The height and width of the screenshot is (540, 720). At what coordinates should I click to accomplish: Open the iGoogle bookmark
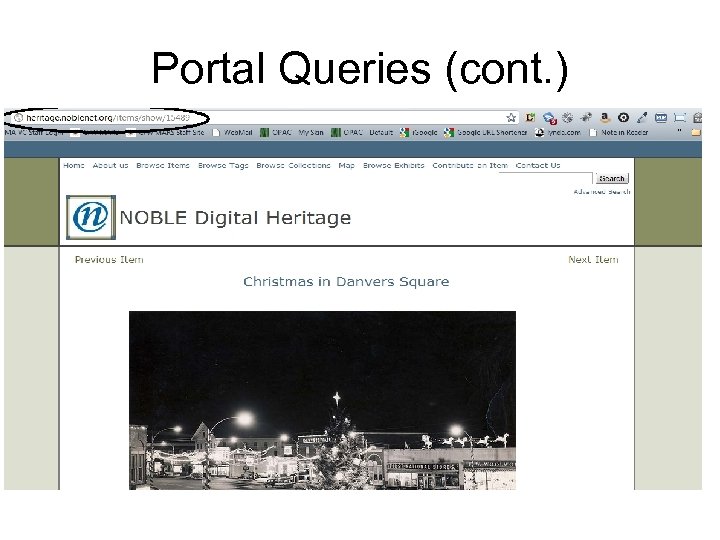(x=418, y=132)
